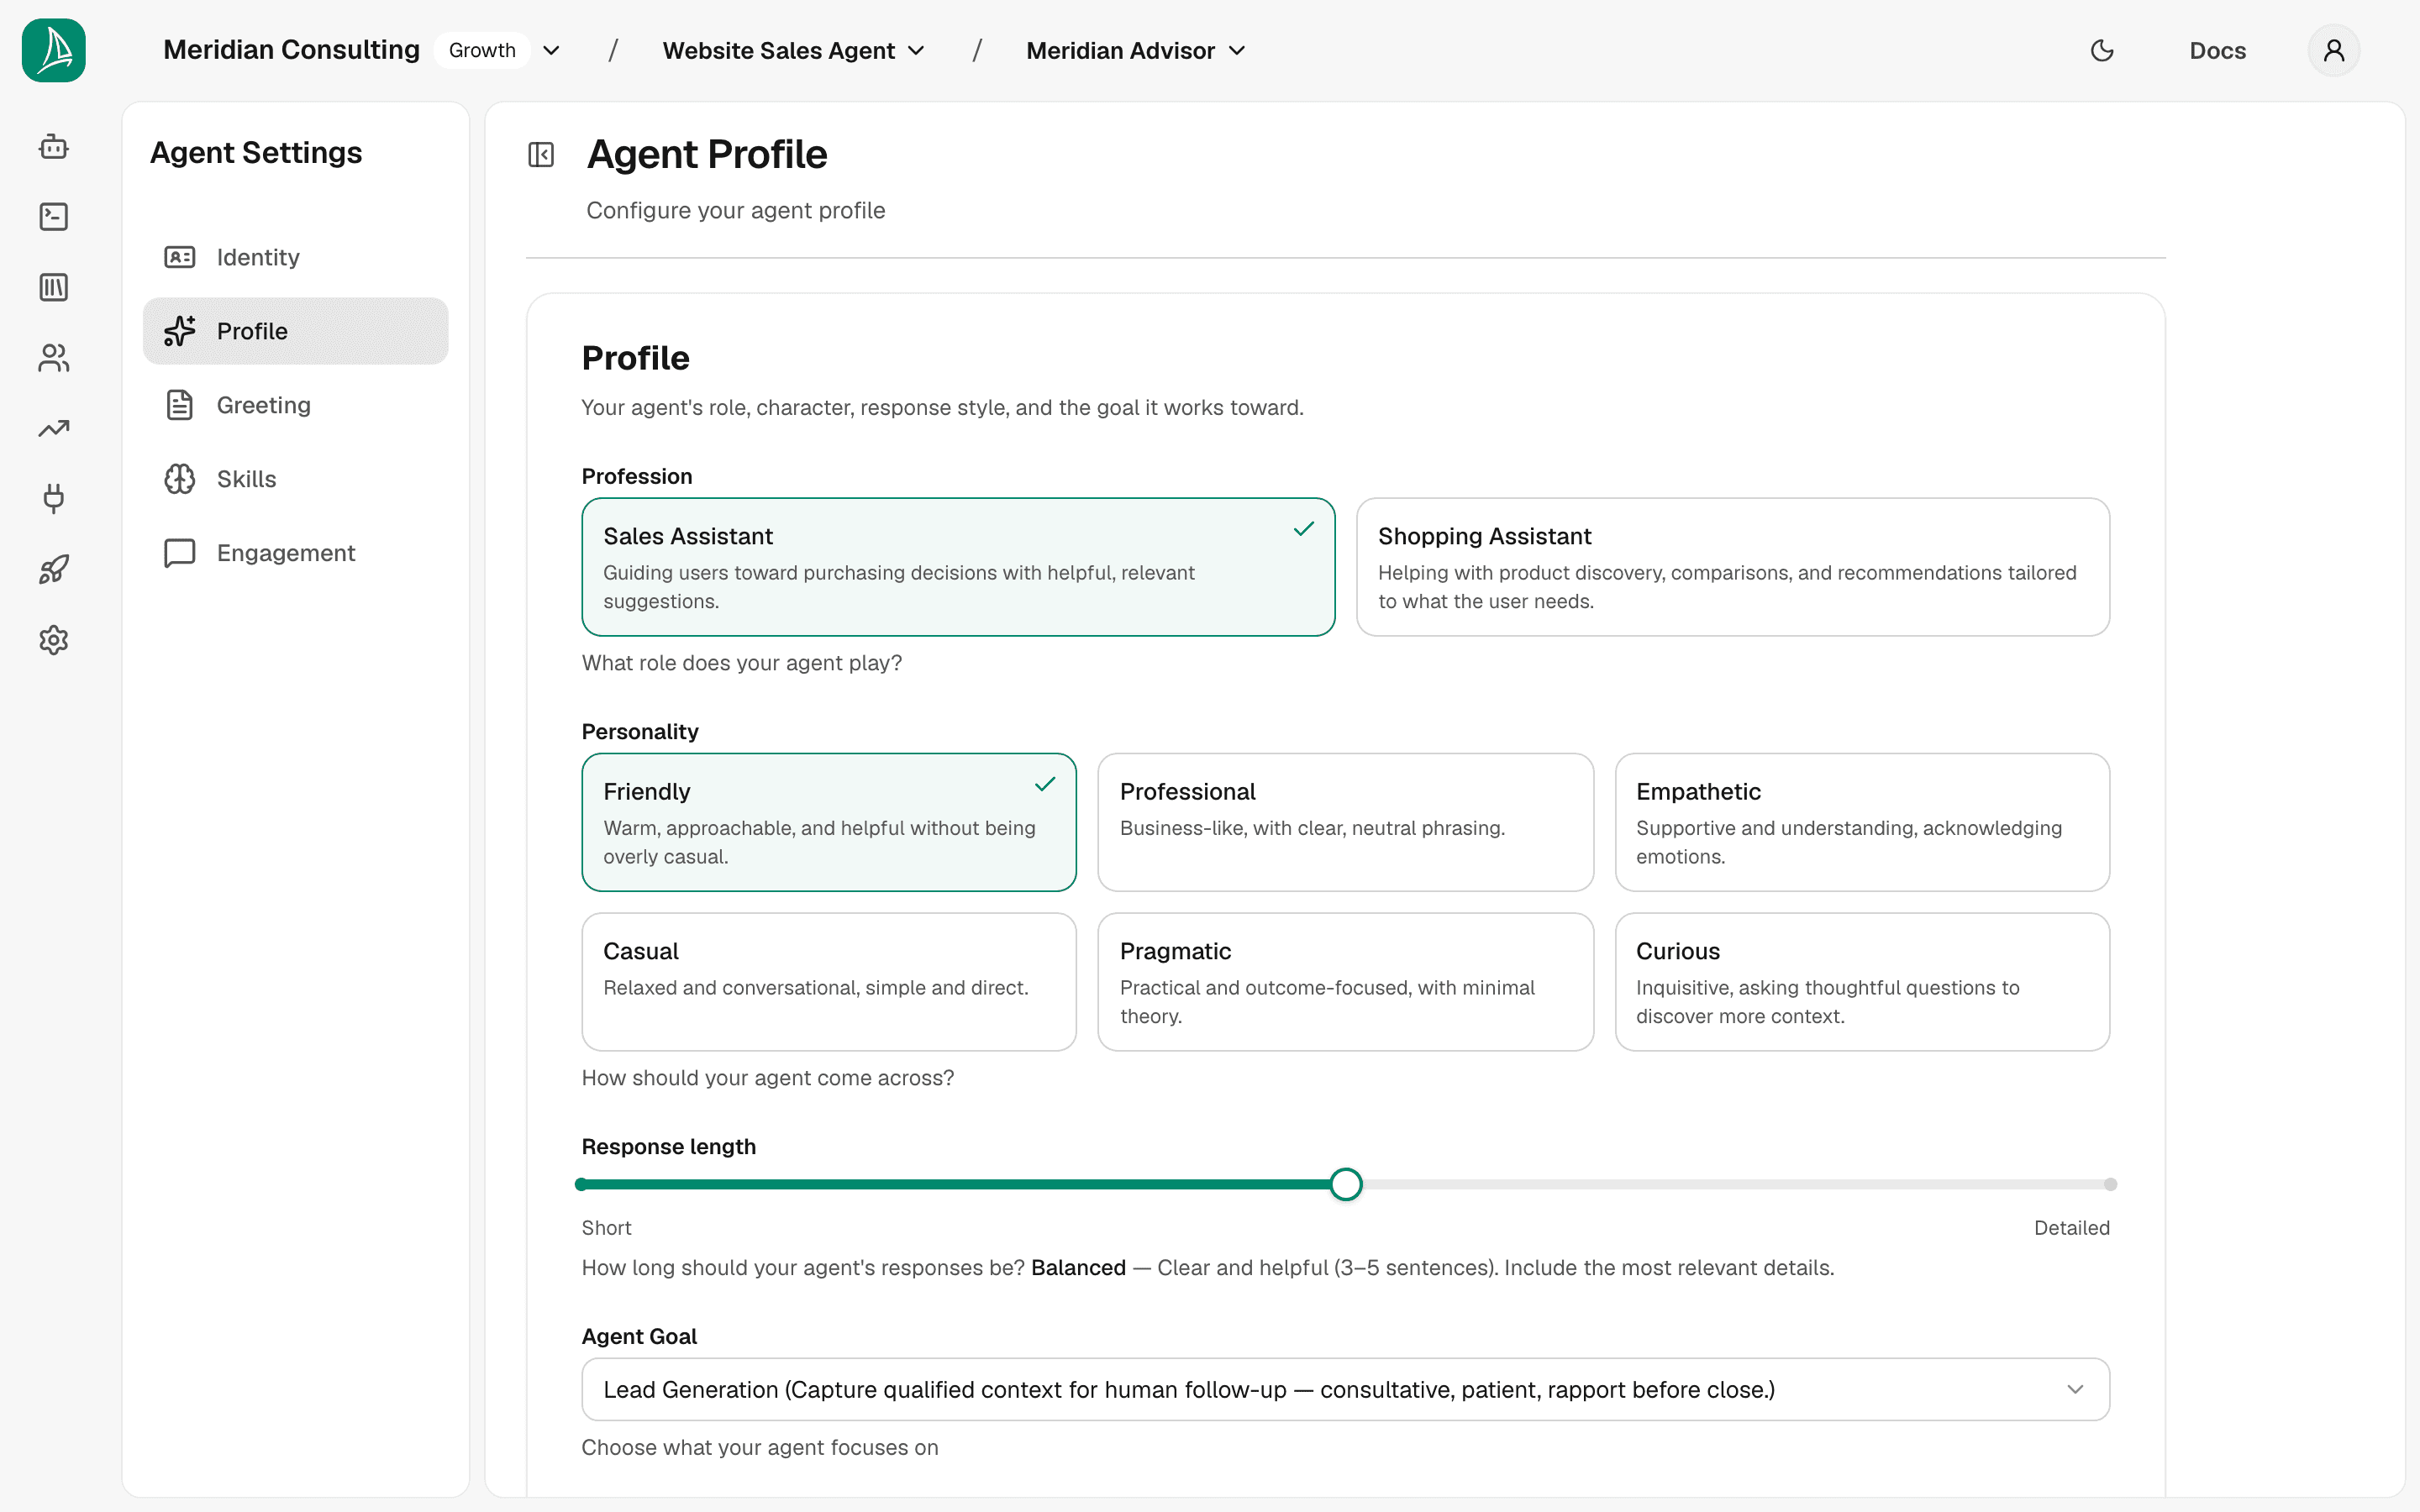Open the rocket deploy sidebar icon
Image resolution: width=2420 pixels, height=1512 pixels.
(x=54, y=570)
